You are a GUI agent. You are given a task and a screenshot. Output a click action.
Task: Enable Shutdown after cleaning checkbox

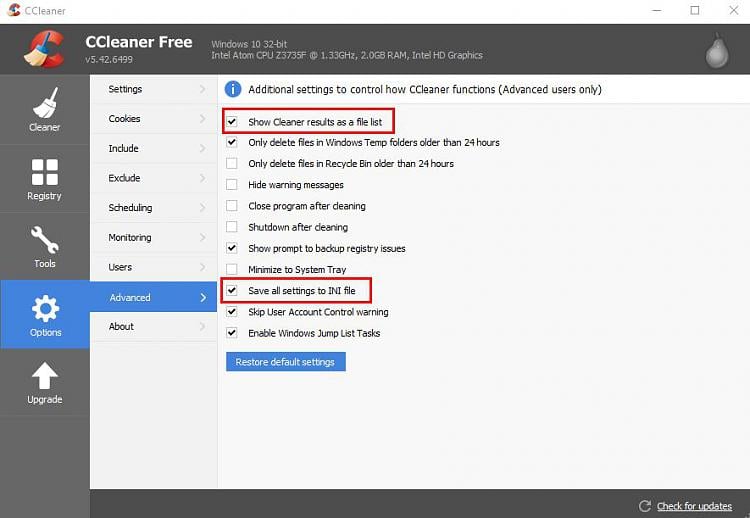pyautogui.click(x=232, y=227)
